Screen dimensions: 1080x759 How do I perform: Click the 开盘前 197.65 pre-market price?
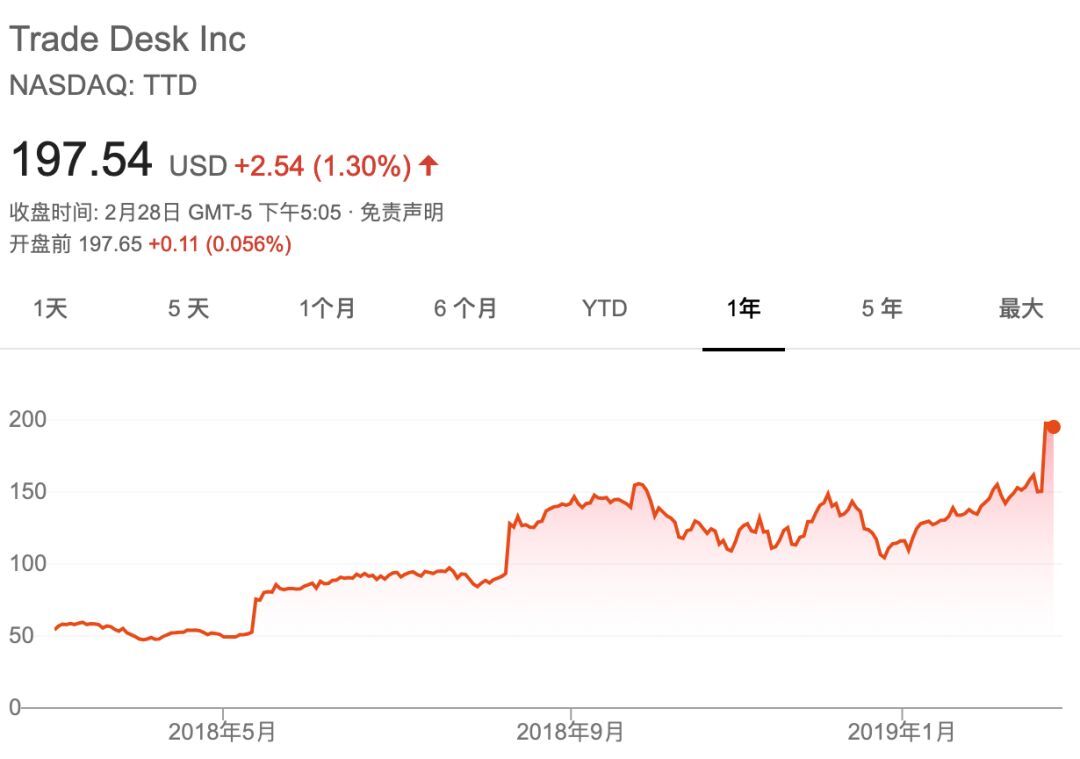click(x=76, y=244)
